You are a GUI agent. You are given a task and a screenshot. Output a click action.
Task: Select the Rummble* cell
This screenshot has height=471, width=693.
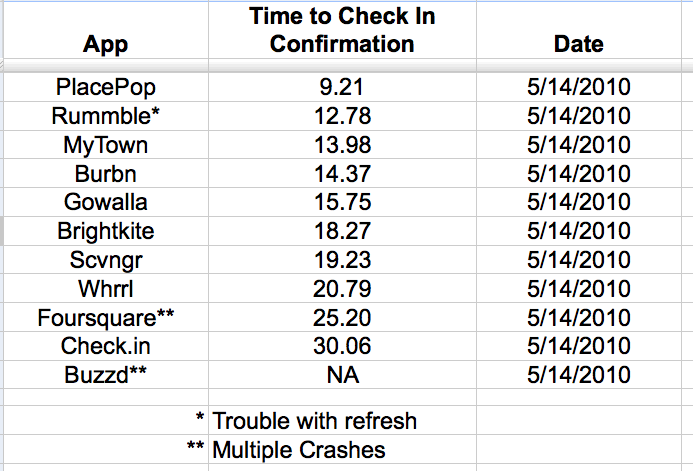point(106,116)
